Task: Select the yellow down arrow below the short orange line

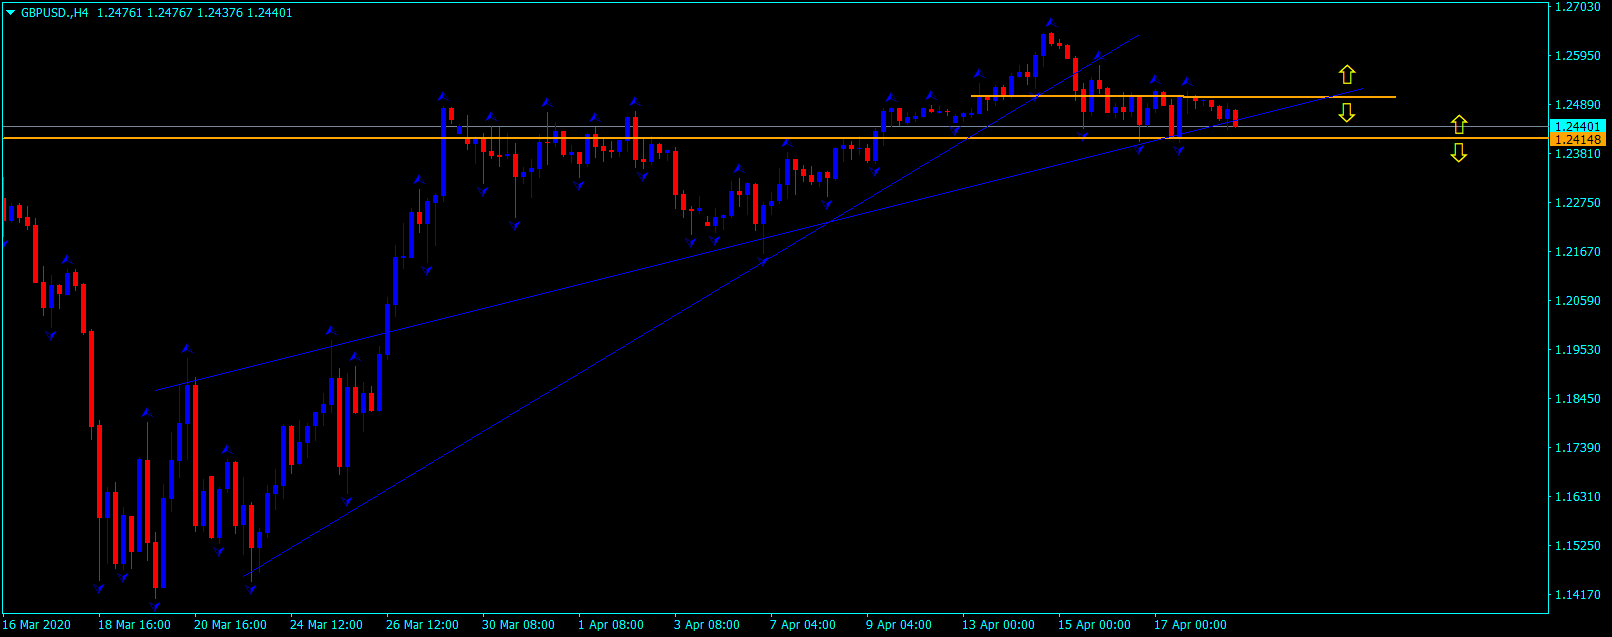Action: click(1347, 113)
